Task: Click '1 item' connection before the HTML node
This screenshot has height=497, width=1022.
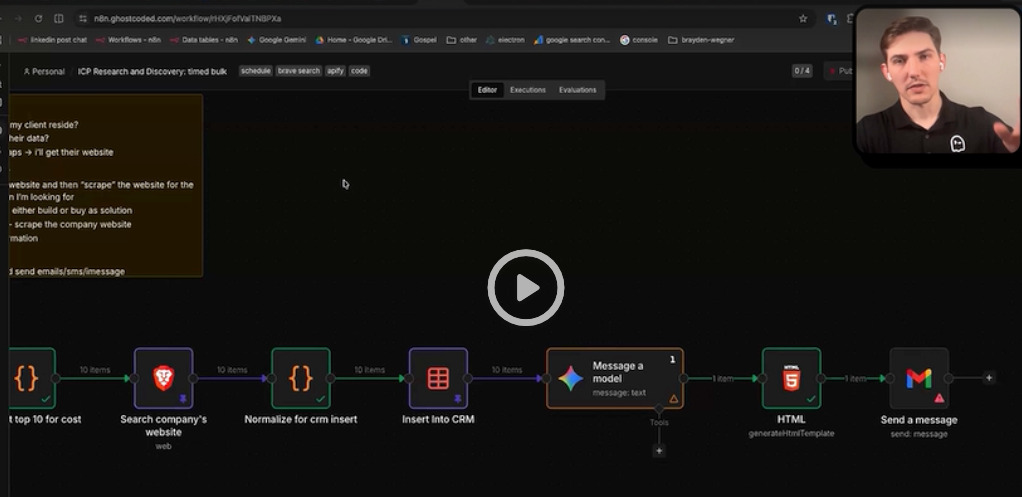Action: pyautogui.click(x=723, y=378)
